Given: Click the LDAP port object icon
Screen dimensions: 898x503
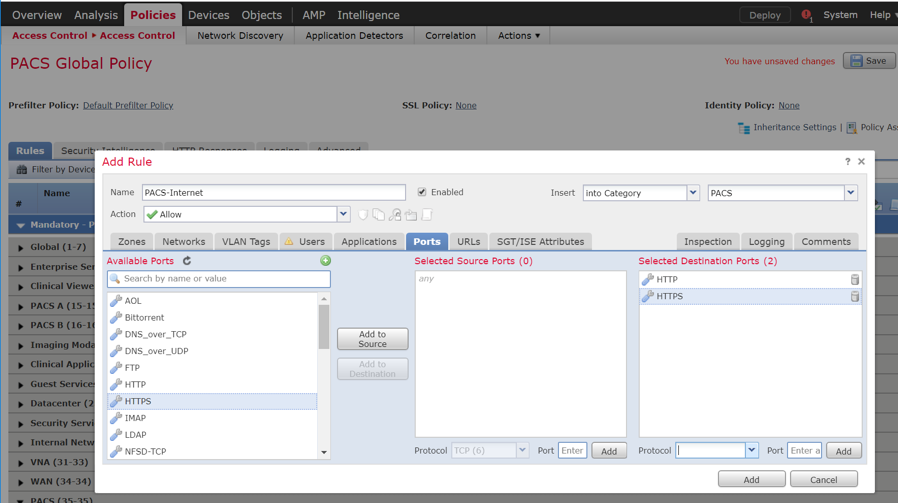Looking at the screenshot, I should pos(116,435).
